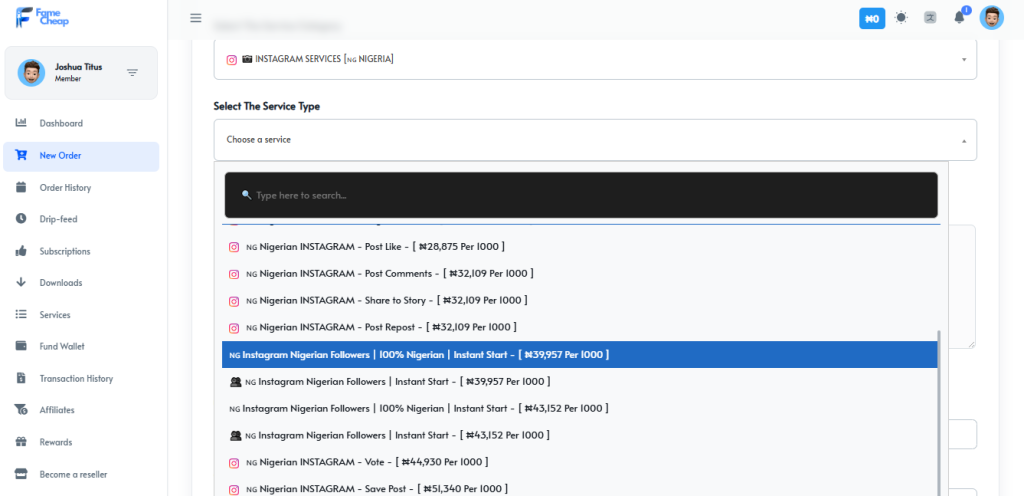Image resolution: width=1024 pixels, height=496 pixels.
Task: Click the ₦0 wallet balance button
Action: tap(872, 18)
